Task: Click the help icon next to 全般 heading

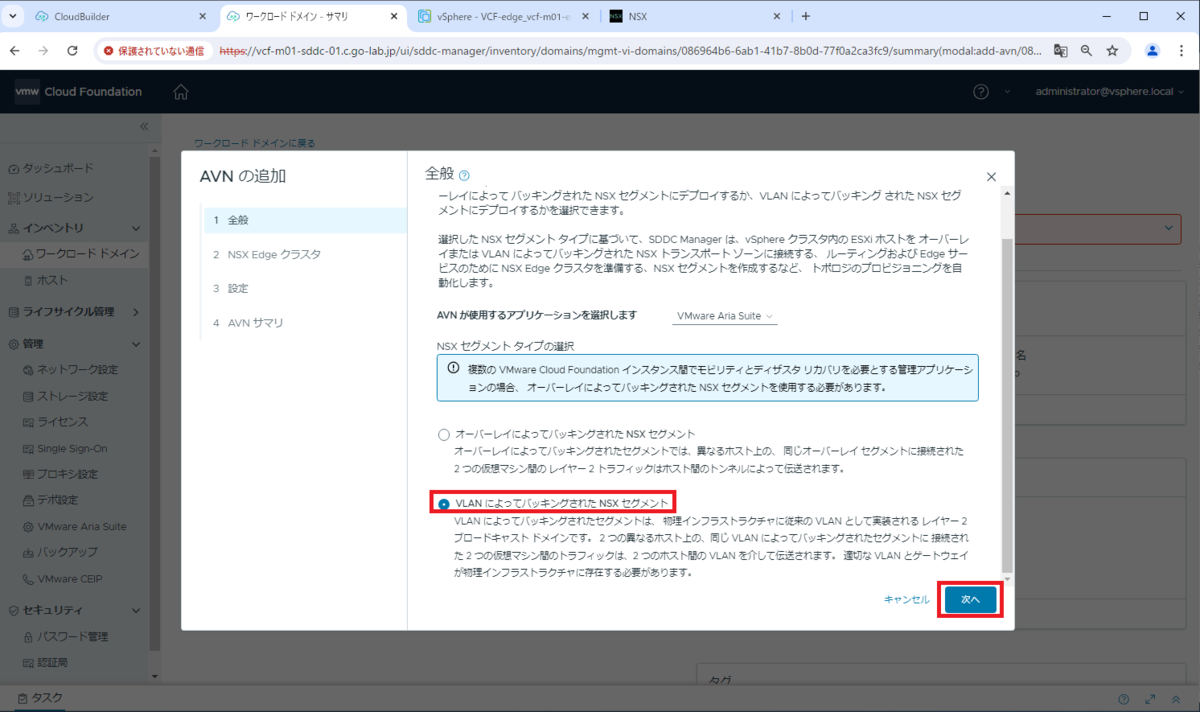Action: point(464,175)
